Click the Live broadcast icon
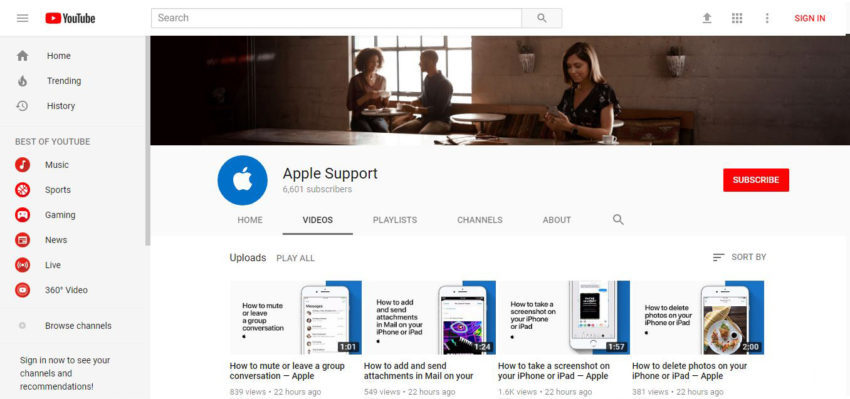This screenshot has height=399, width=850. point(22,265)
